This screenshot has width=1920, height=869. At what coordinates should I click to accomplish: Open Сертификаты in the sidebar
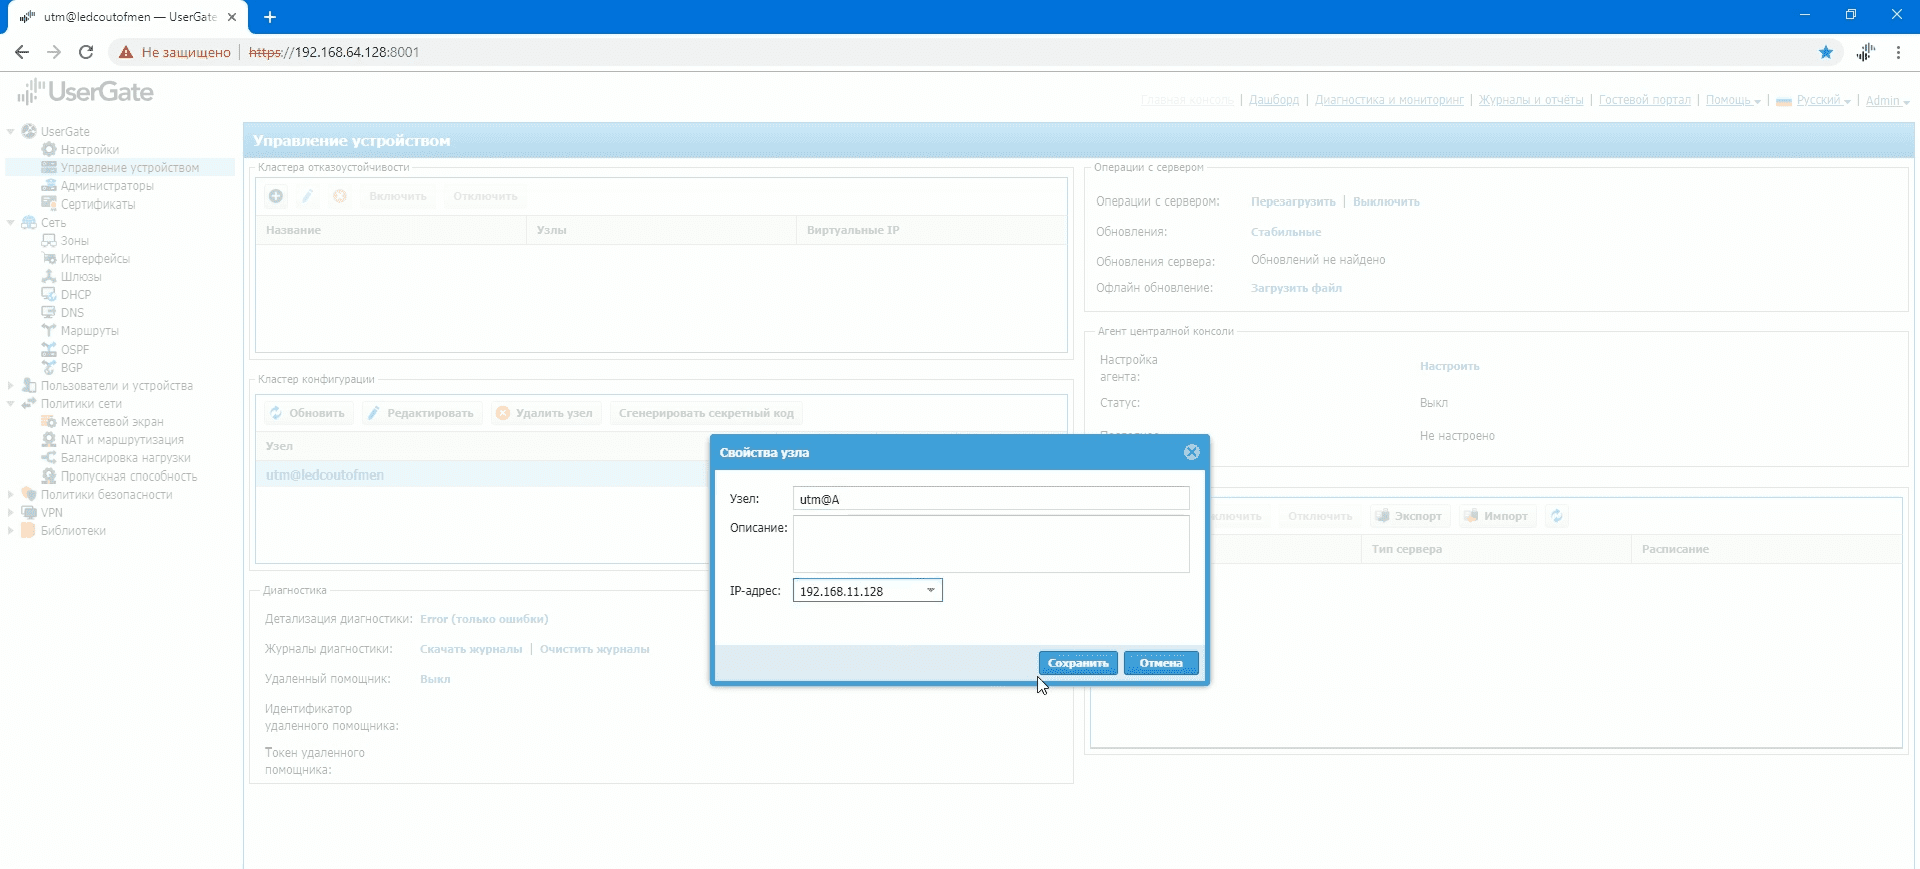(x=98, y=204)
